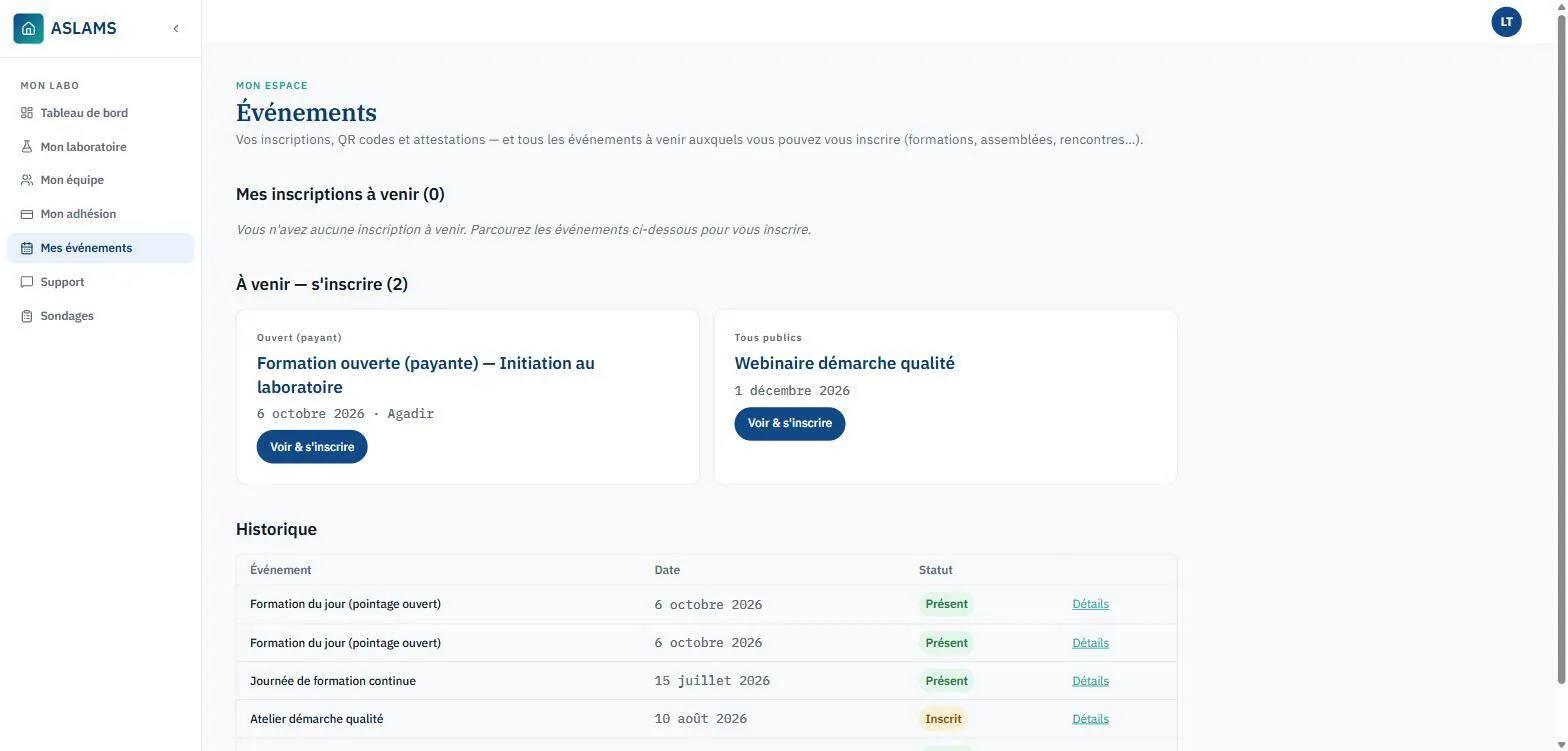The height and width of the screenshot is (751, 1568).
Task: Open Webinaire démarche qualité event title
Action: click(x=844, y=363)
